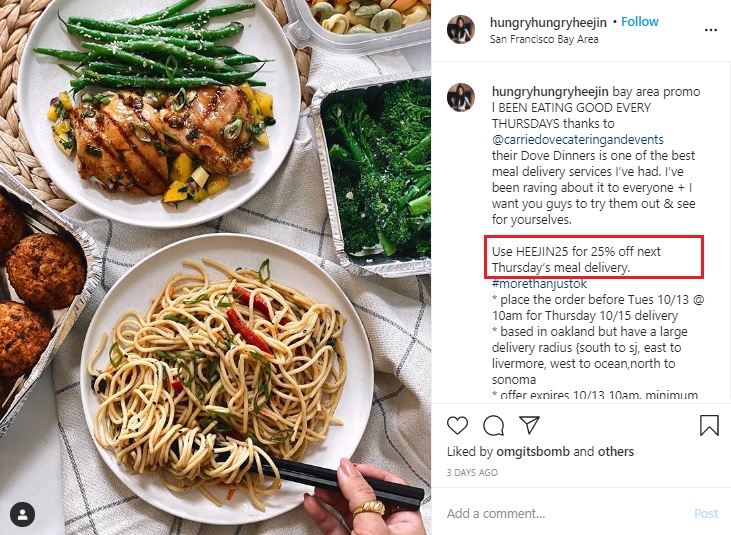View others who liked the post
Viewport: 731px width, 535px height.
616,452
